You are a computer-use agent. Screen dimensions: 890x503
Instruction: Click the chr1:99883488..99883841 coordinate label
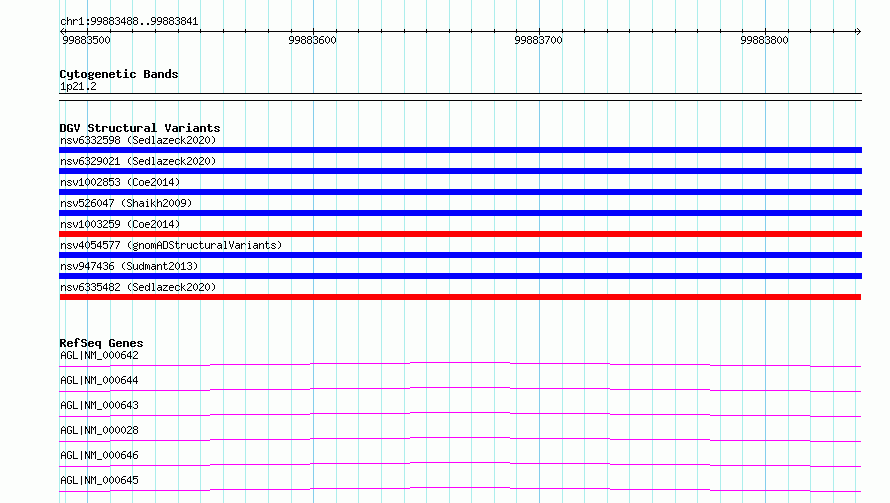(x=129, y=22)
